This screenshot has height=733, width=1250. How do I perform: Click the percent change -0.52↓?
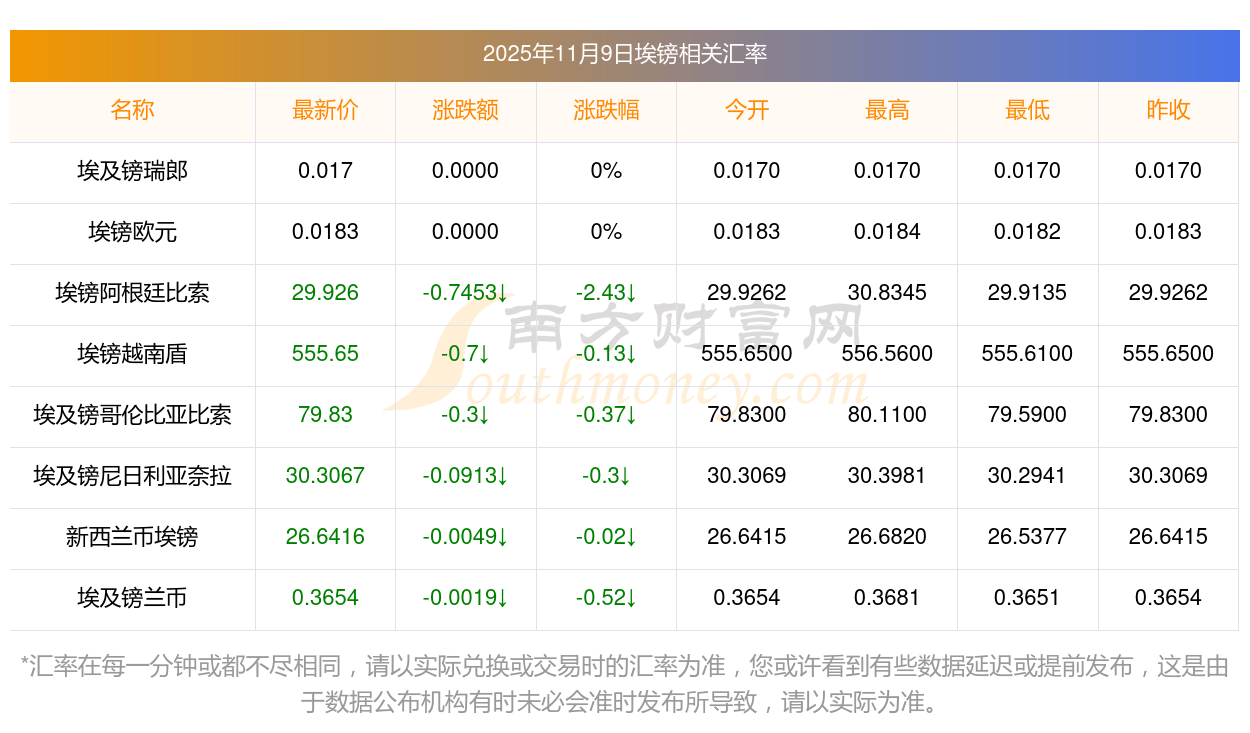click(606, 598)
